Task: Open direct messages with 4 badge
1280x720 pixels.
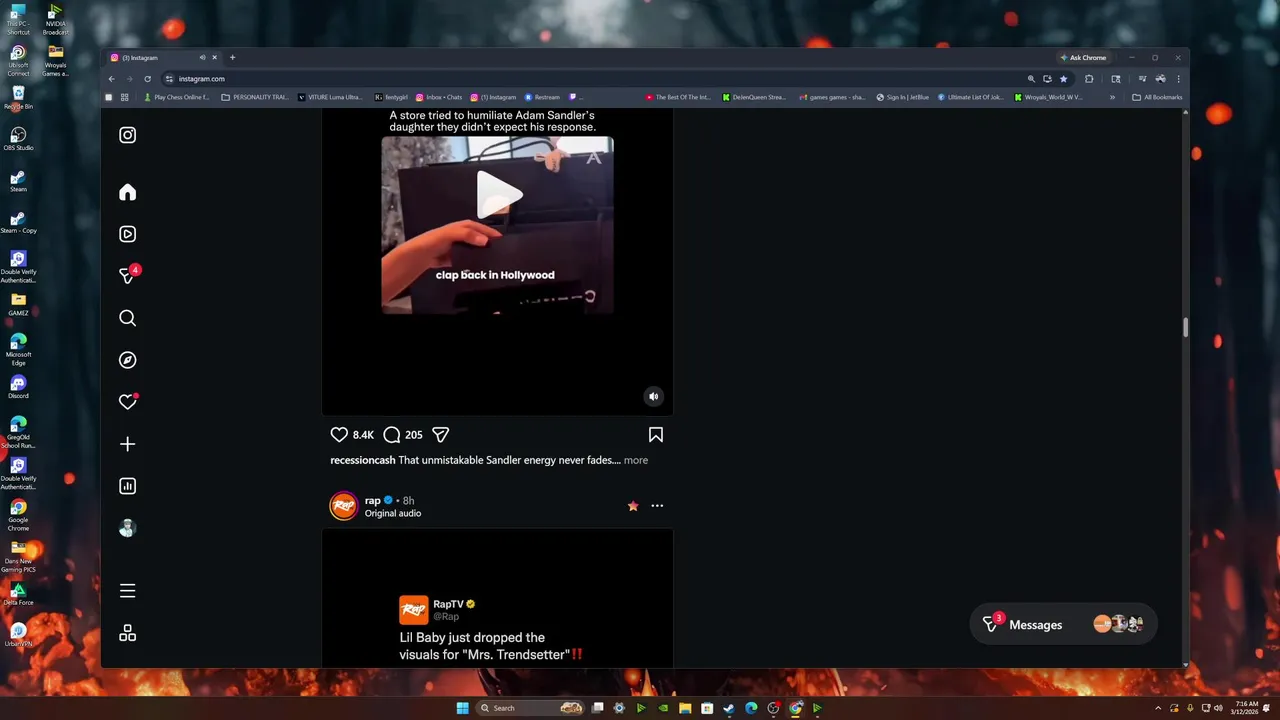Action: coord(128,275)
